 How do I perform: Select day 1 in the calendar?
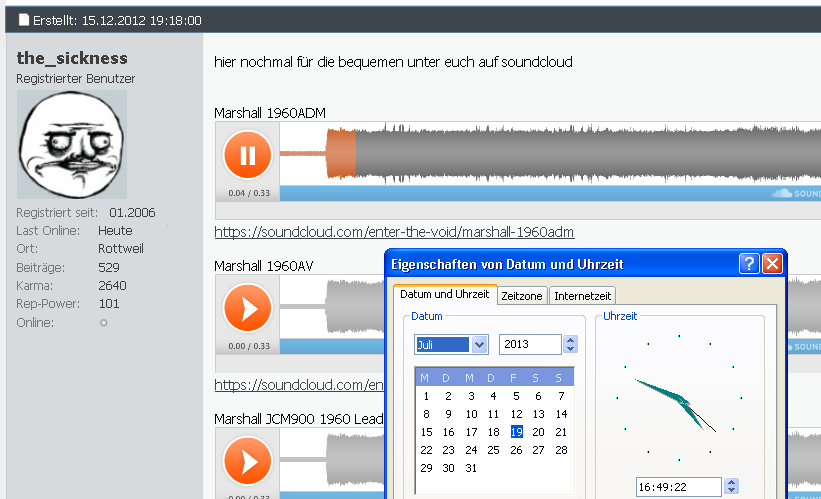[x=426, y=396]
